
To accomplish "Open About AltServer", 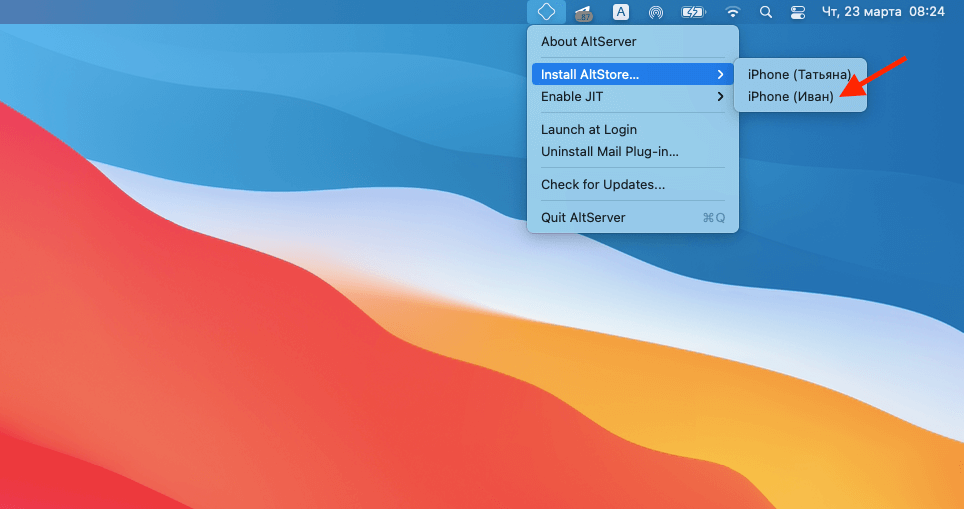I will pos(588,41).
